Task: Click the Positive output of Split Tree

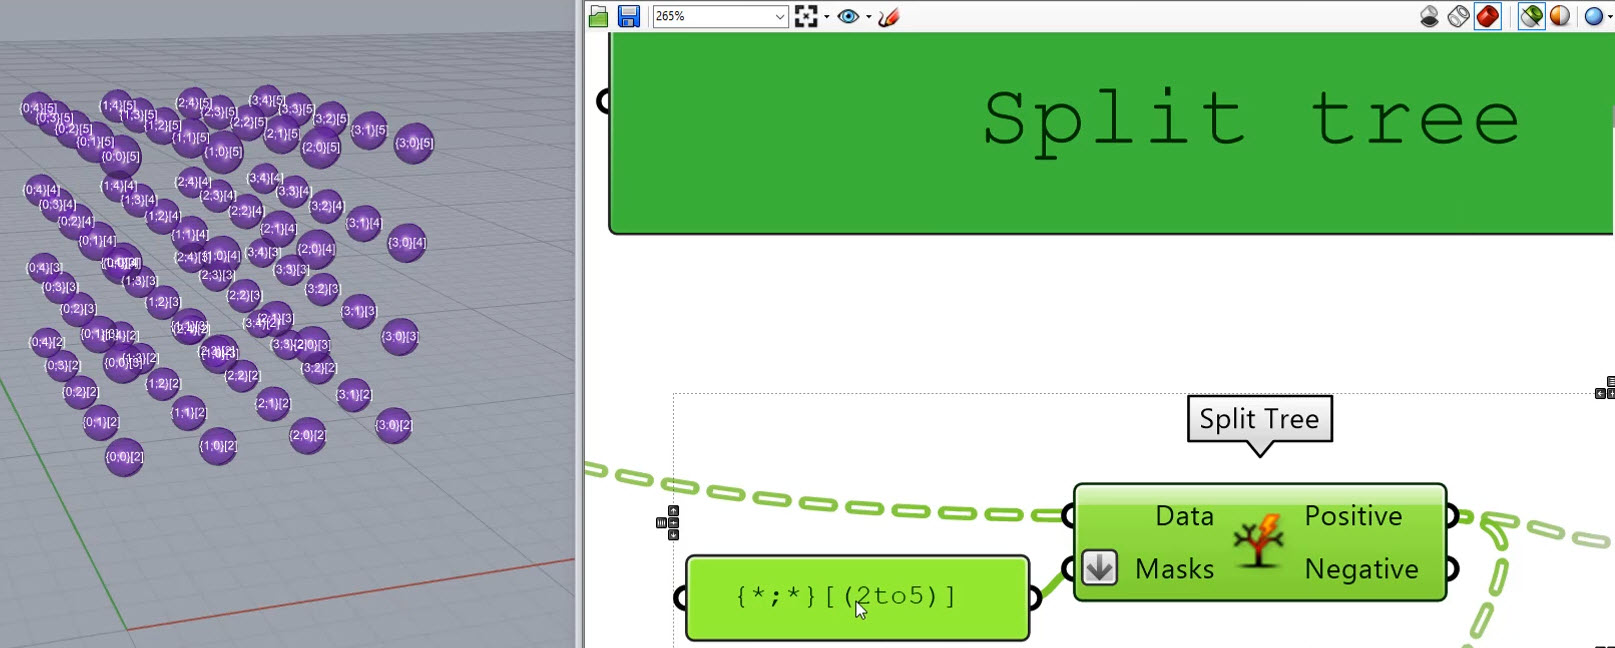Action: pos(1353,516)
